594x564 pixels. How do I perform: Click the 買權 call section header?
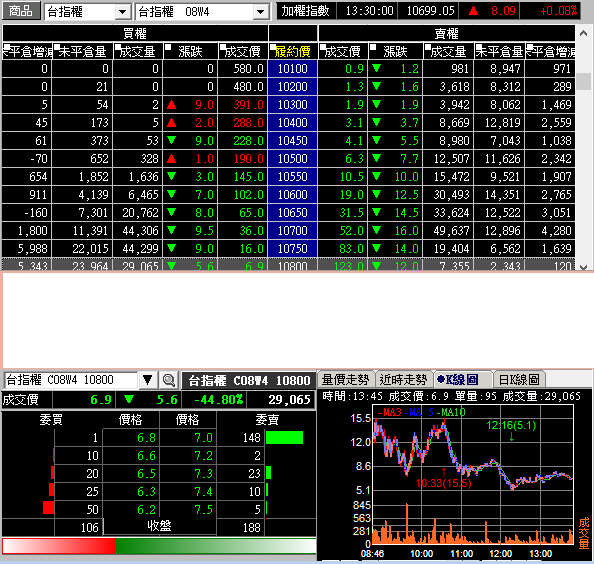(x=135, y=33)
